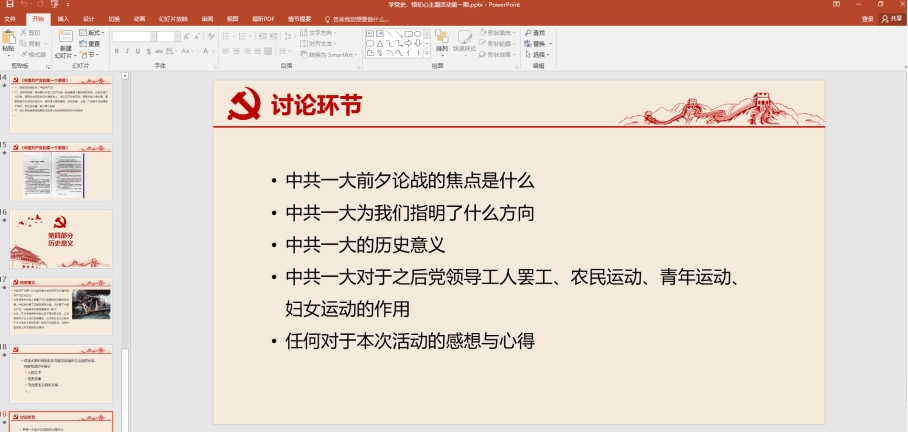Toggle Underline formatting
The image size is (908, 432).
pyautogui.click(x=138, y=51)
